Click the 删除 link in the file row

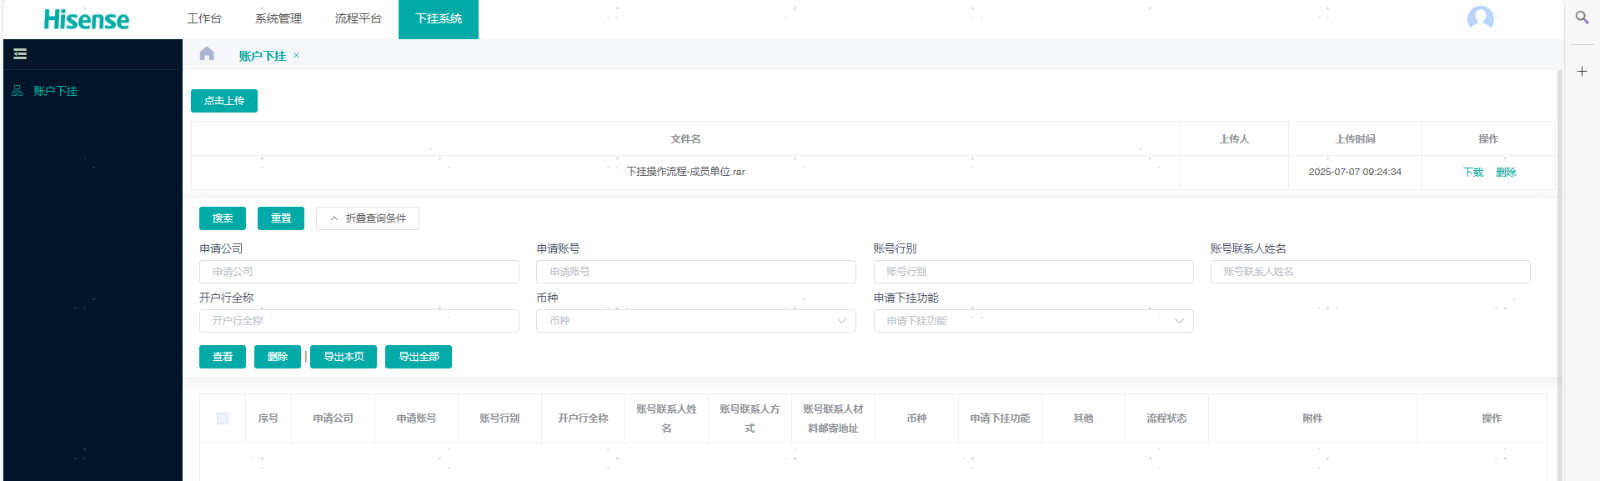pyautogui.click(x=1505, y=172)
